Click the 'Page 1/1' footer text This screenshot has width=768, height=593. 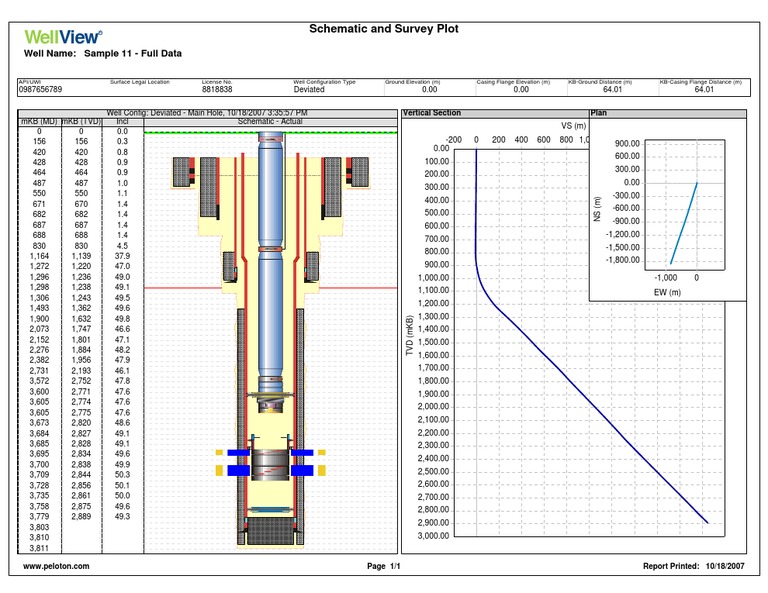pos(384,566)
